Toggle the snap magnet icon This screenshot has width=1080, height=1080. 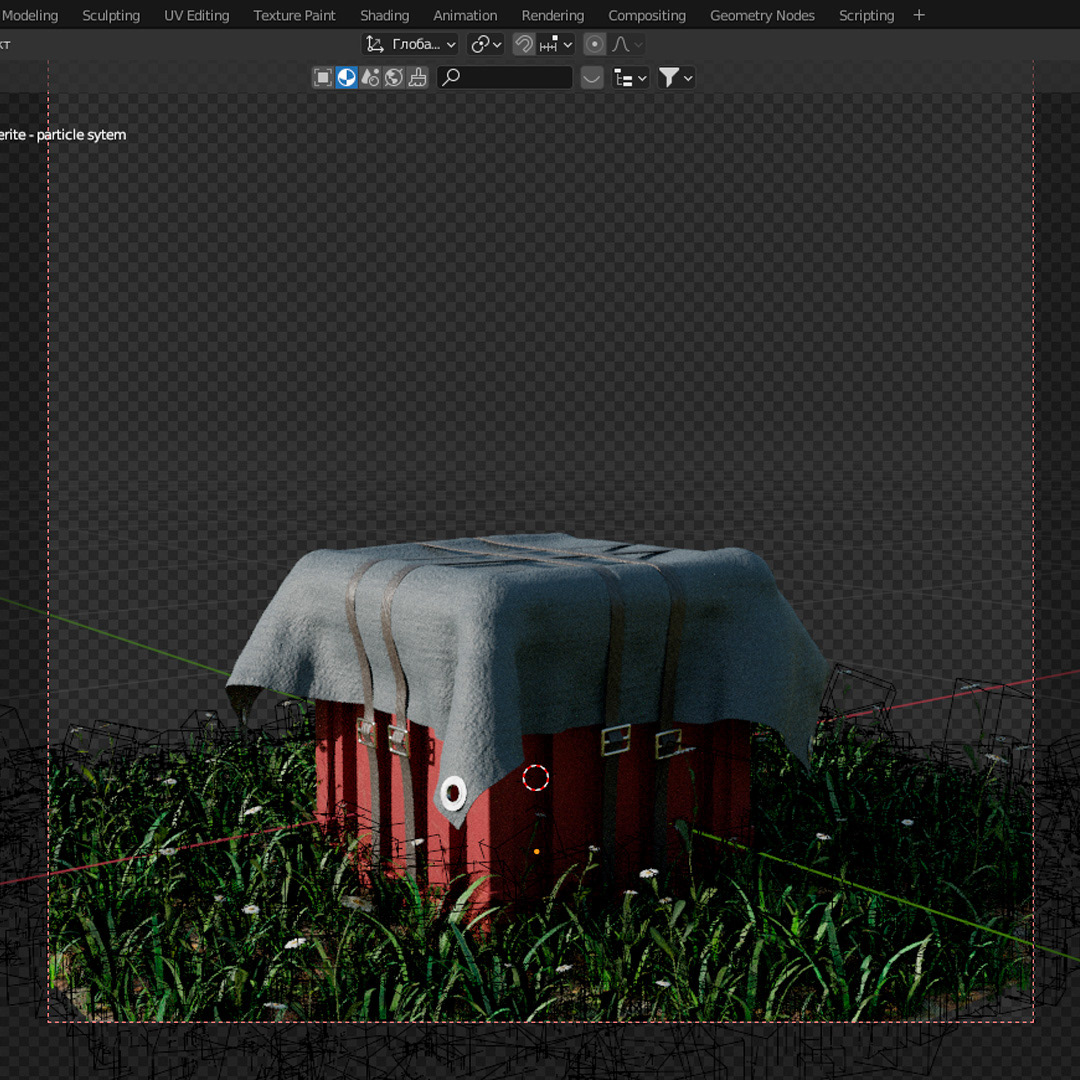[523, 44]
